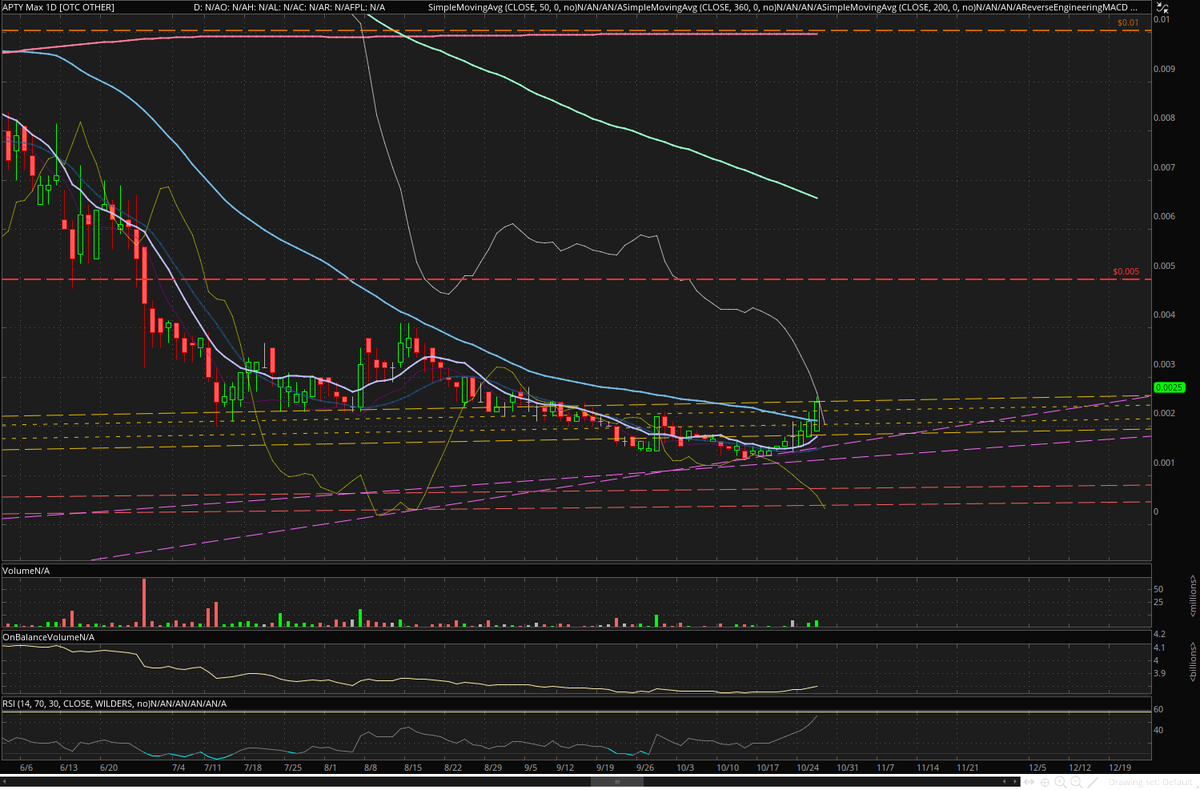Click the 12/19 date on time axis
The image size is (1200, 790).
tap(1120, 766)
